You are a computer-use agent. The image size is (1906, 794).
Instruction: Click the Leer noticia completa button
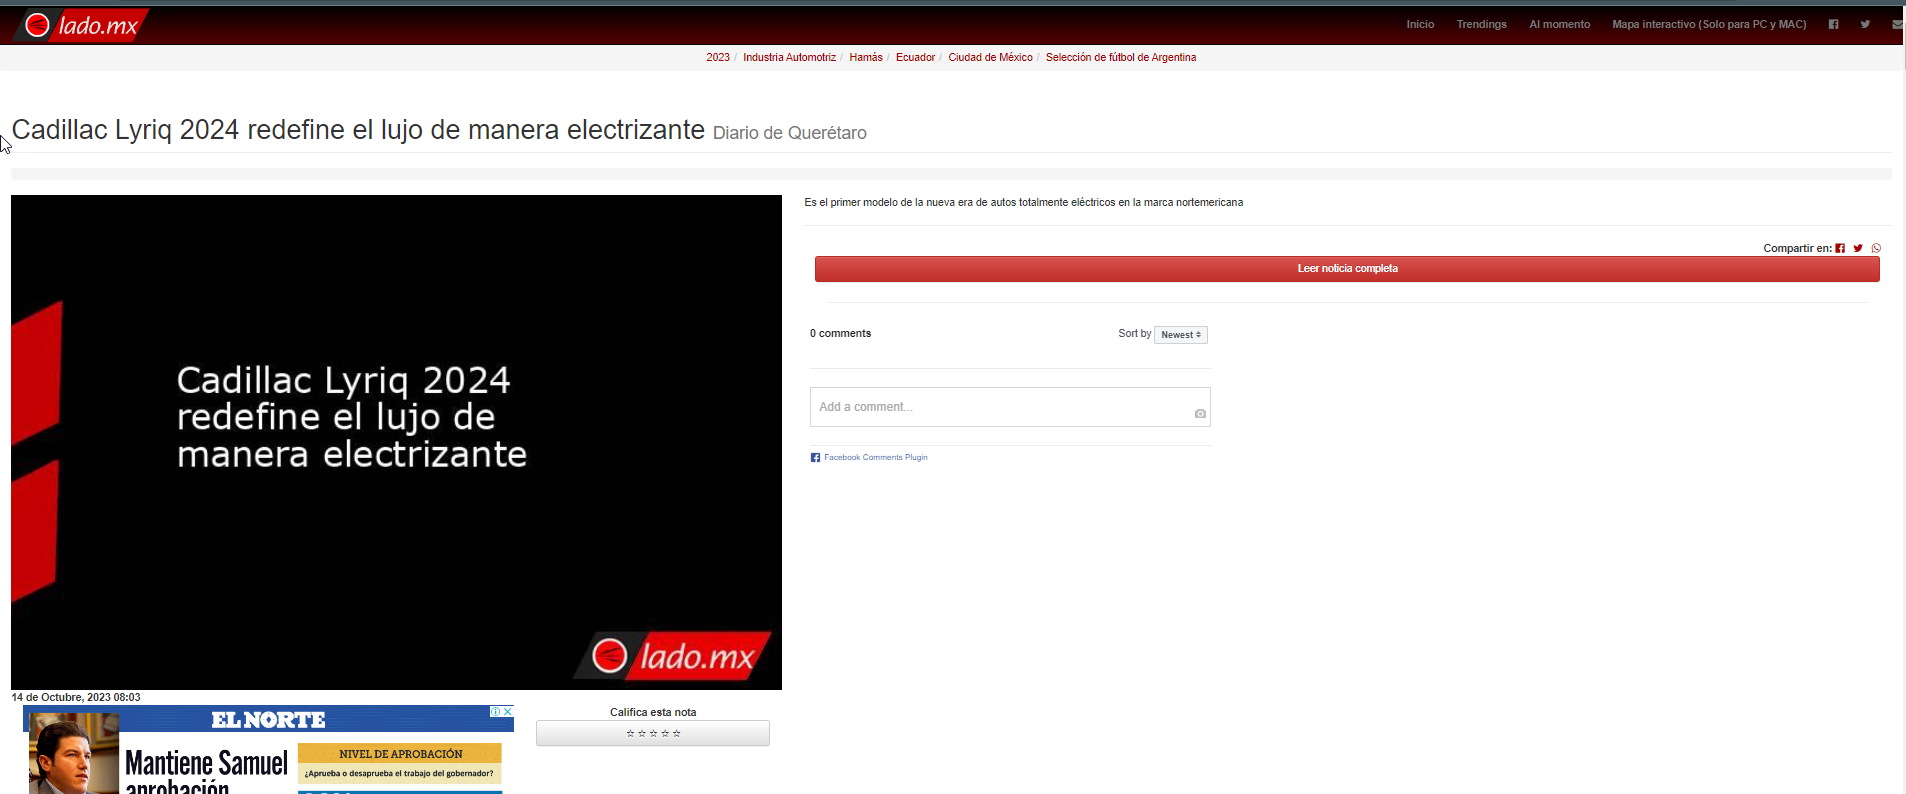tap(1347, 269)
